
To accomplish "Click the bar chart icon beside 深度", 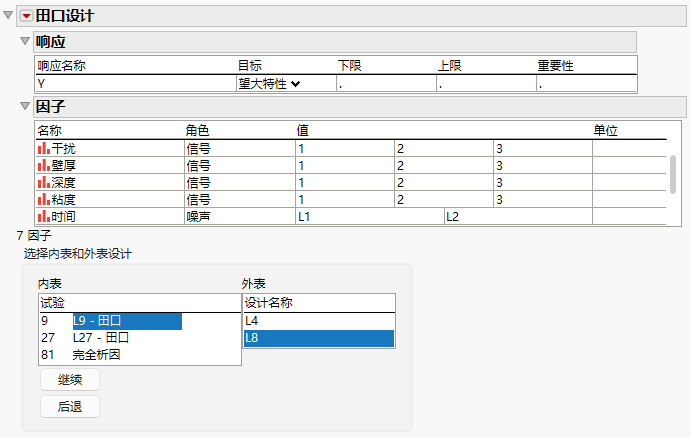I will (x=44, y=182).
